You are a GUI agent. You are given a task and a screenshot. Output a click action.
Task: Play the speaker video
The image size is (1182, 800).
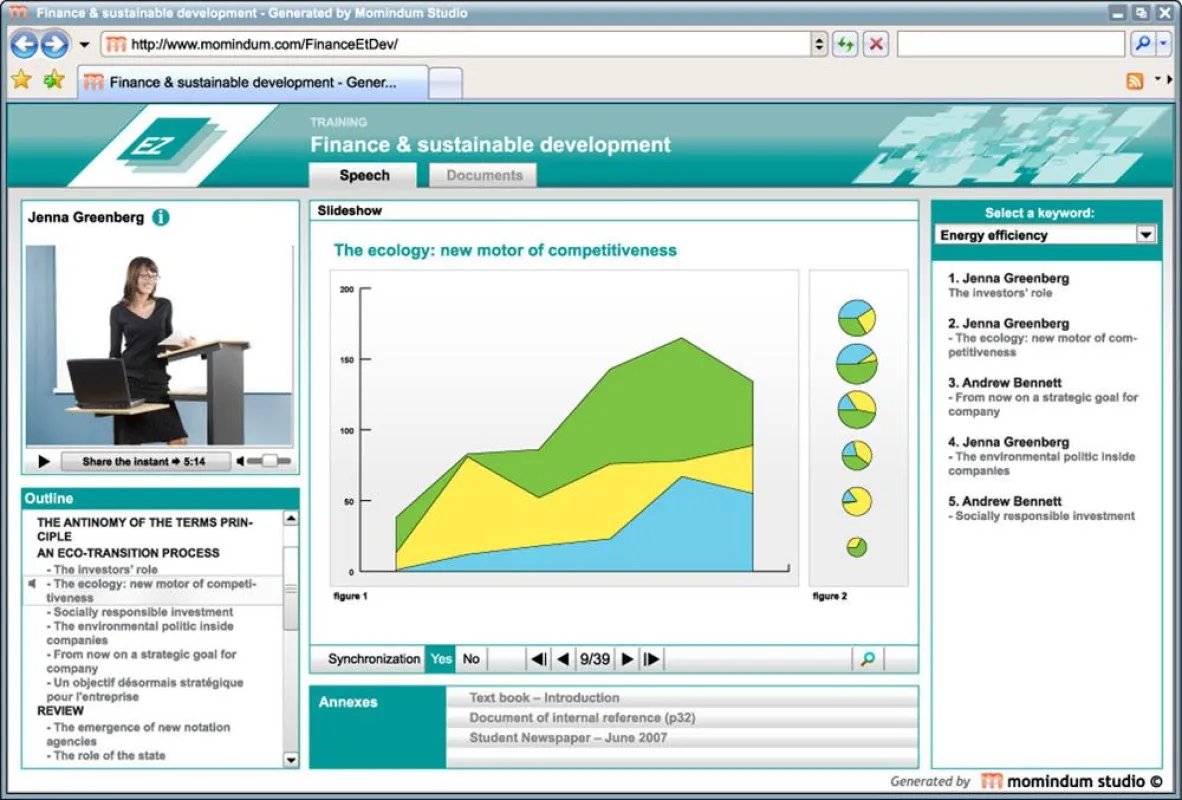click(44, 461)
